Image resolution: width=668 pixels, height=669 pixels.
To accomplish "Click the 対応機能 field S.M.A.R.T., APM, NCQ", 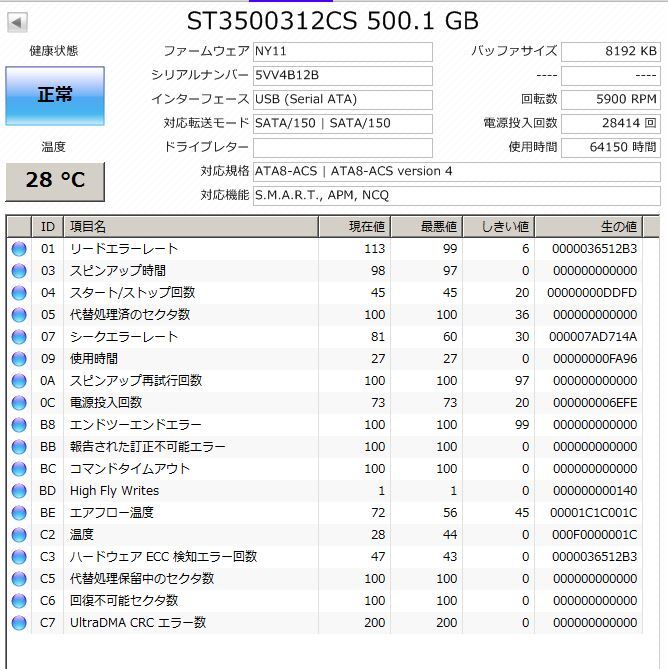I will tap(456, 195).
